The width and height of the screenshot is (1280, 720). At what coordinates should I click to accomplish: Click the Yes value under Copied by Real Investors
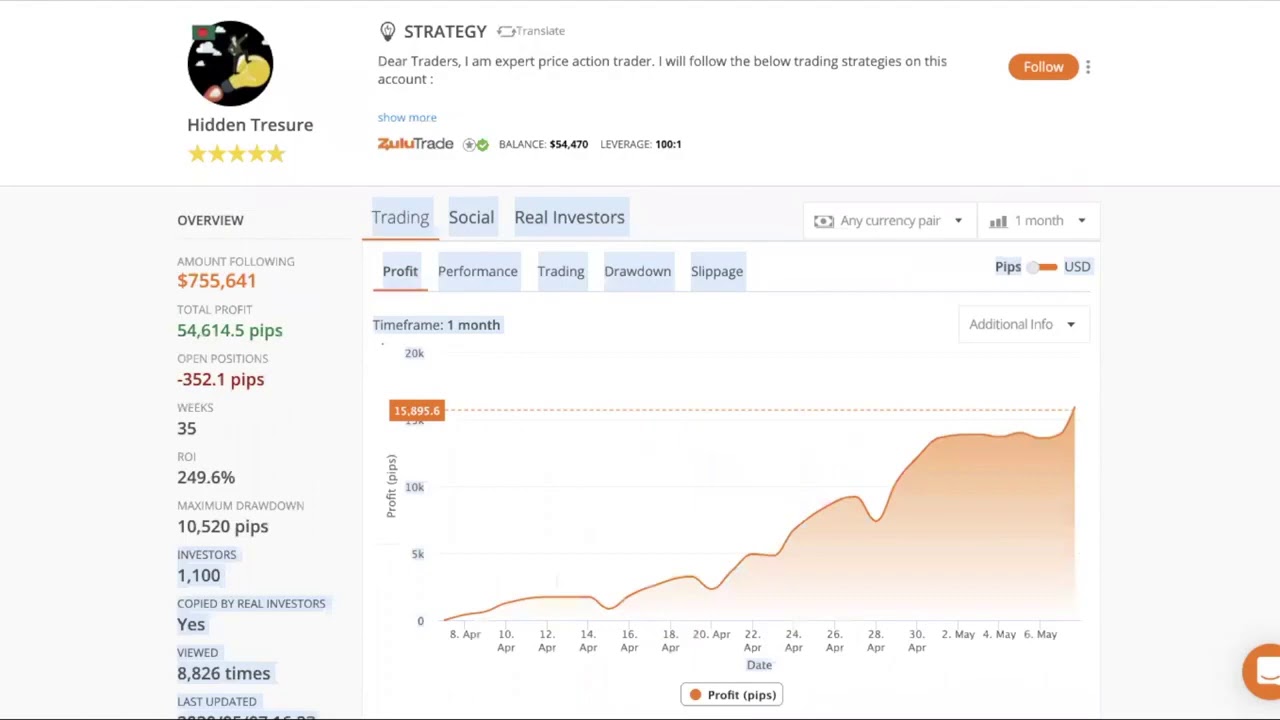click(x=191, y=624)
